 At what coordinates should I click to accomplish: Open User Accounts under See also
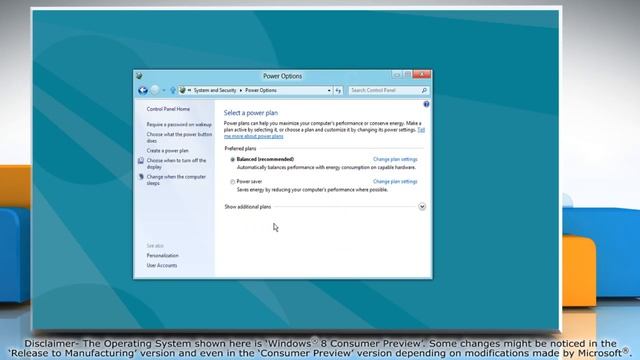pos(162,265)
